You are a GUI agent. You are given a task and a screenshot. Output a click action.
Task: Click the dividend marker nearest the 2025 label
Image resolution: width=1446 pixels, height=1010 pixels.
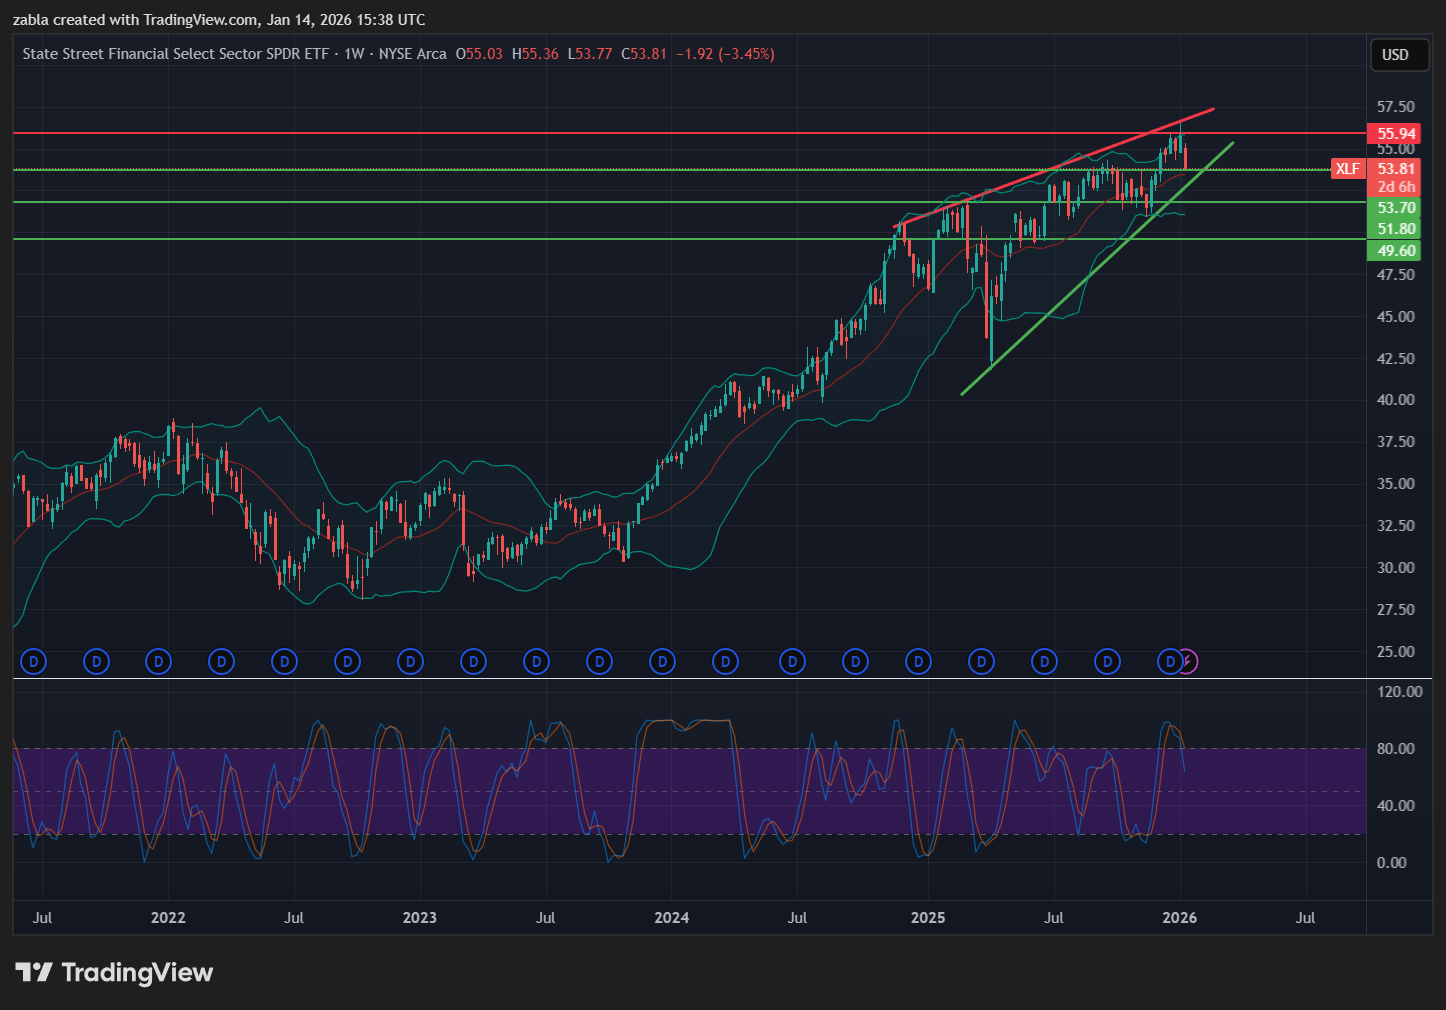coord(918,661)
